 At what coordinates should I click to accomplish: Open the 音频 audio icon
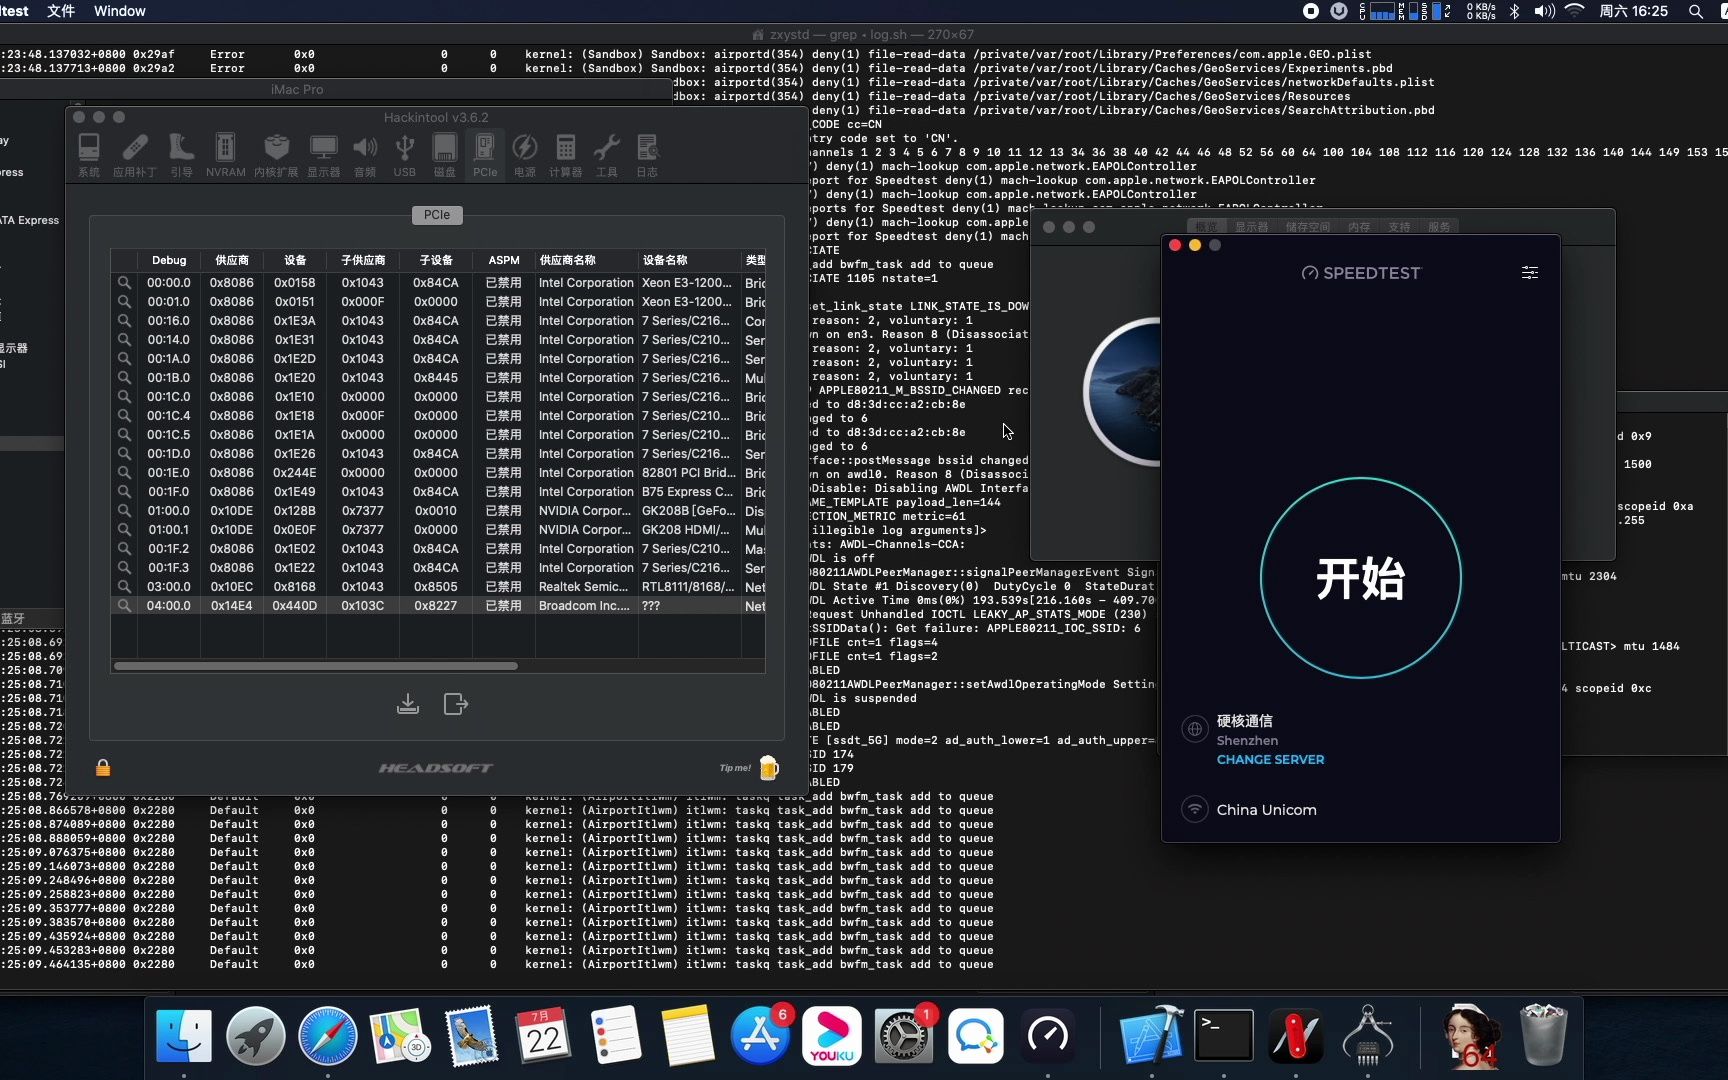(365, 155)
